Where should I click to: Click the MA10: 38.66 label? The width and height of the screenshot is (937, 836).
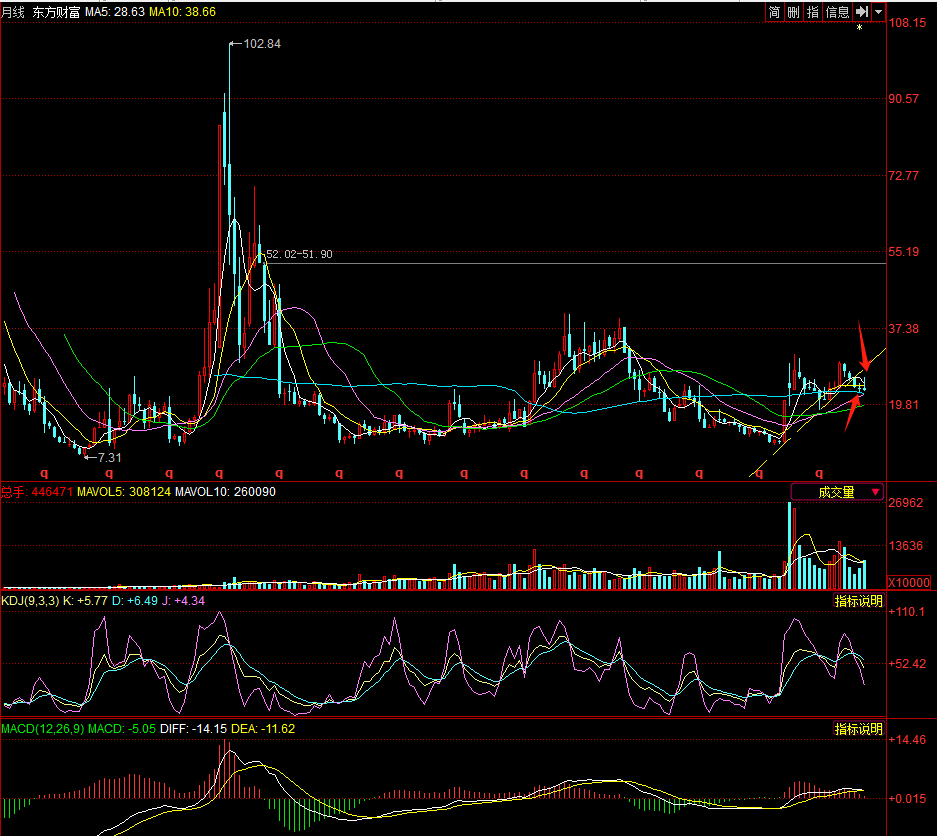[x=182, y=12]
